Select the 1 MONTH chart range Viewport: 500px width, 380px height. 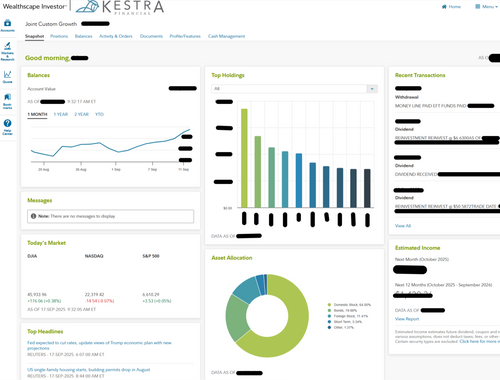(x=37, y=114)
